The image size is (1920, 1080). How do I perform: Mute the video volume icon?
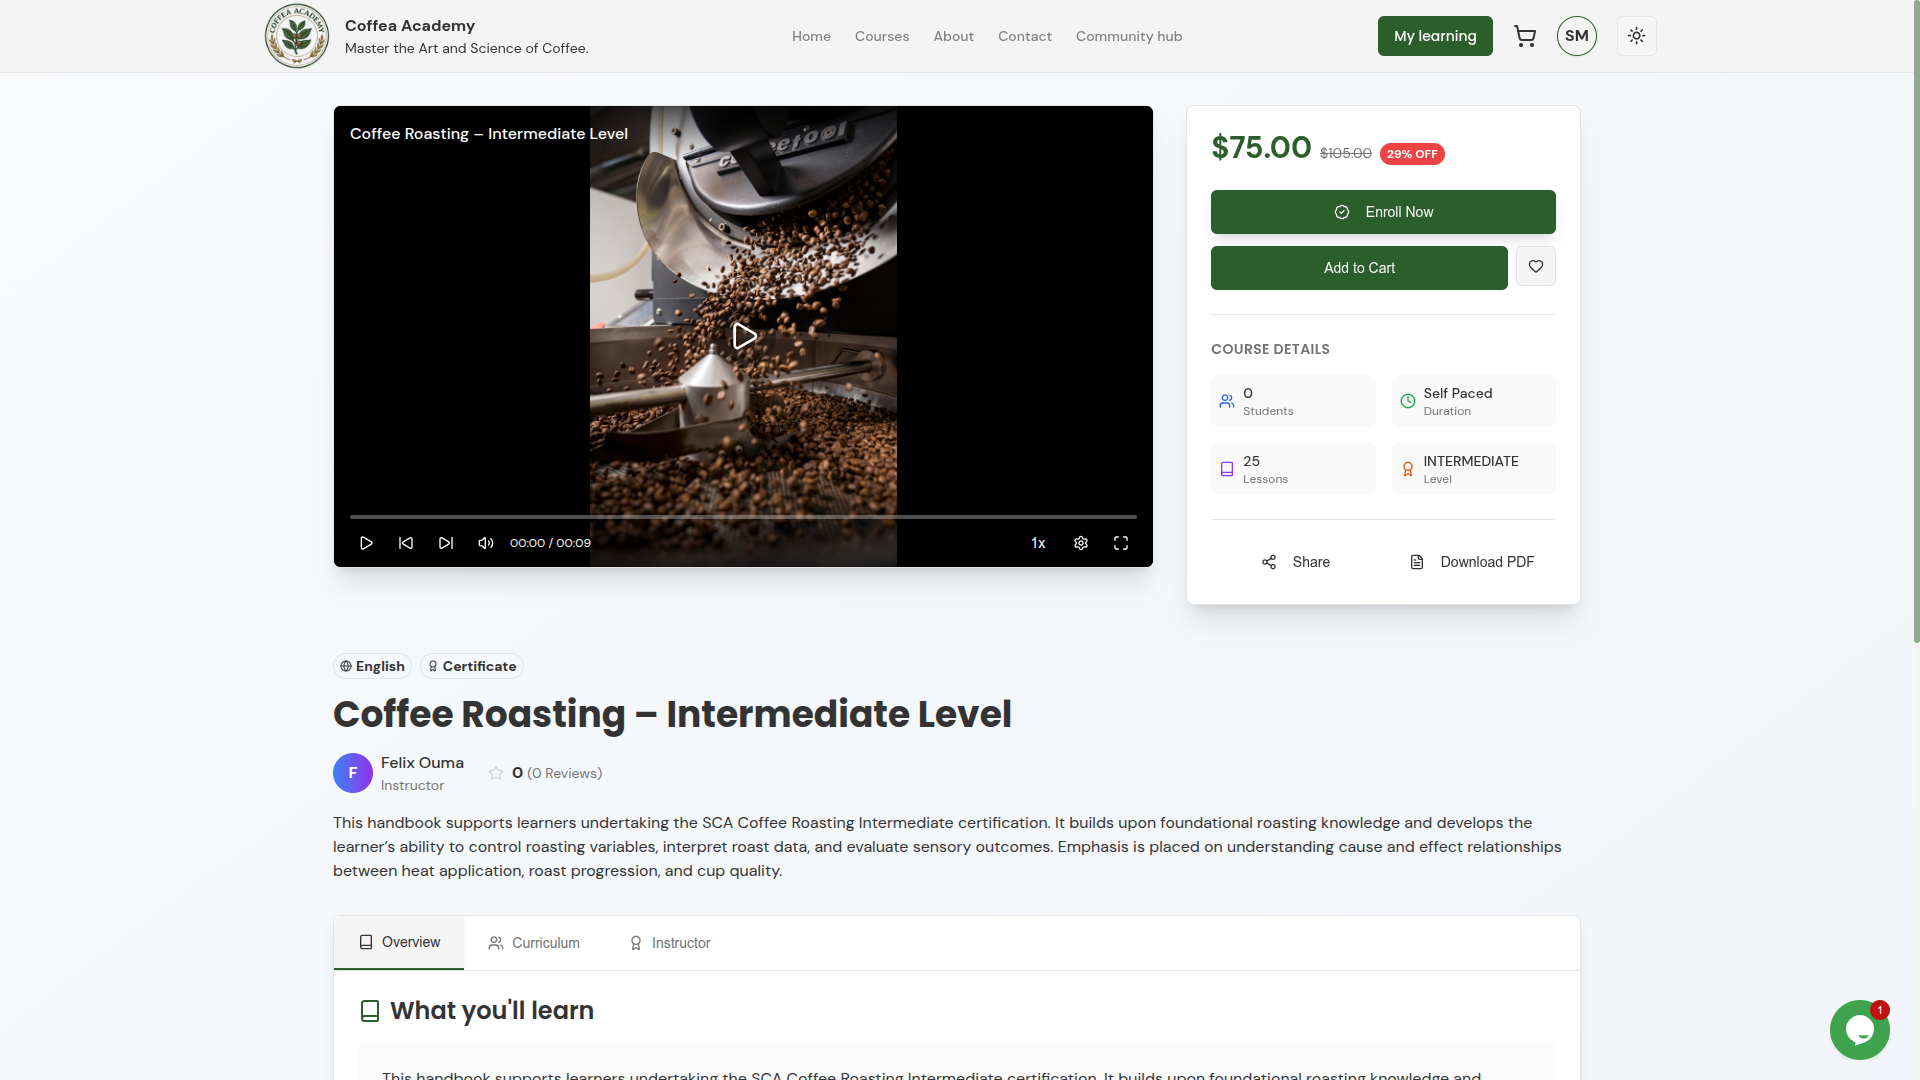point(486,543)
